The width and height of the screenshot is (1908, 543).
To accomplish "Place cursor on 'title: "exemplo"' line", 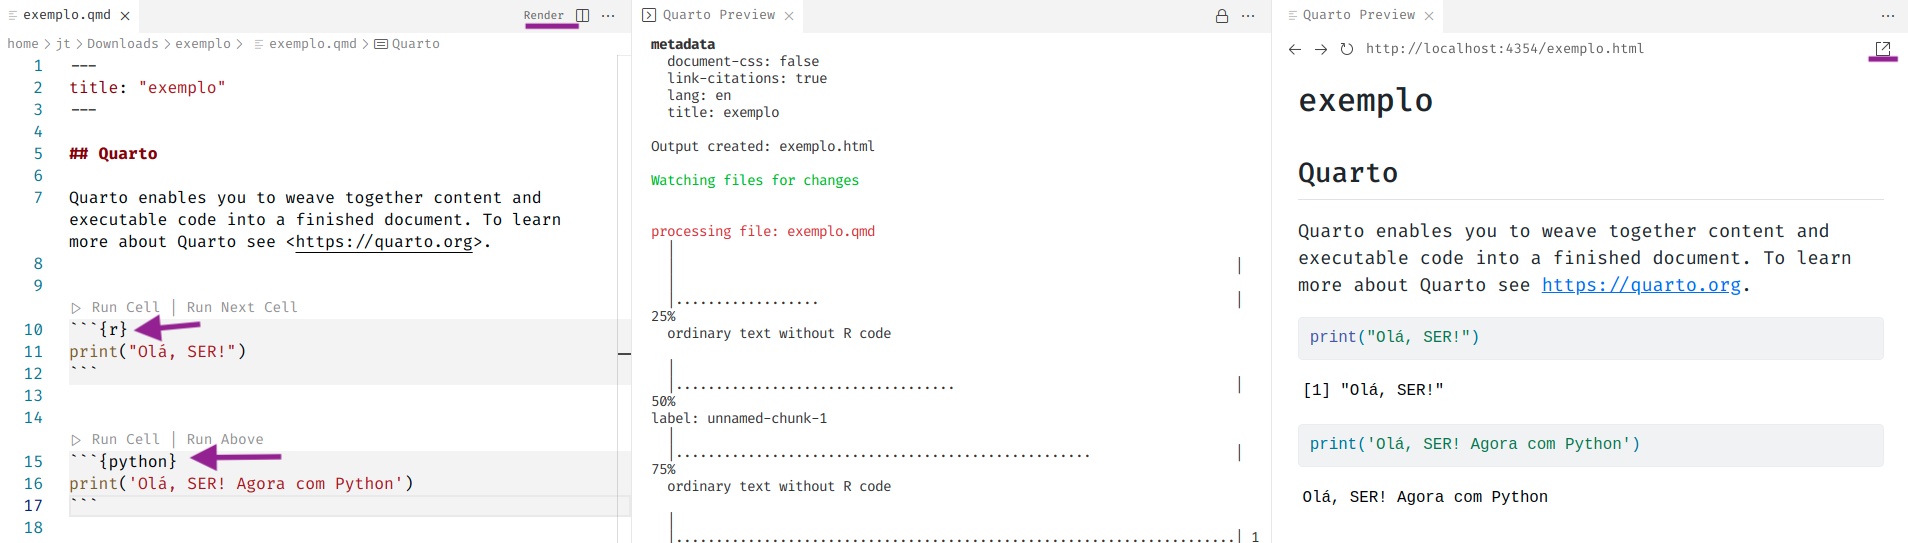I will (x=147, y=88).
